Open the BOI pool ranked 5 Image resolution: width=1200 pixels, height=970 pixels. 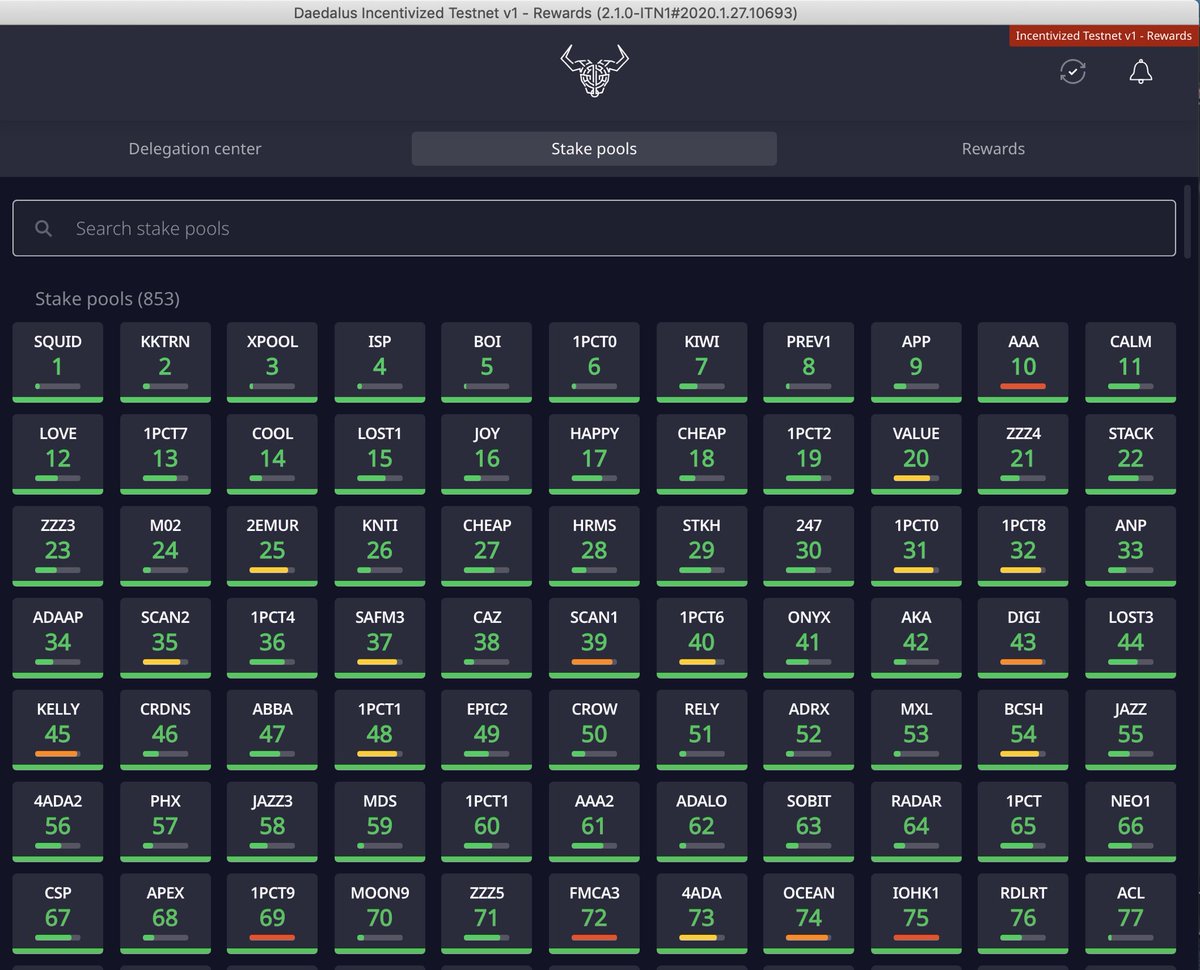click(487, 362)
